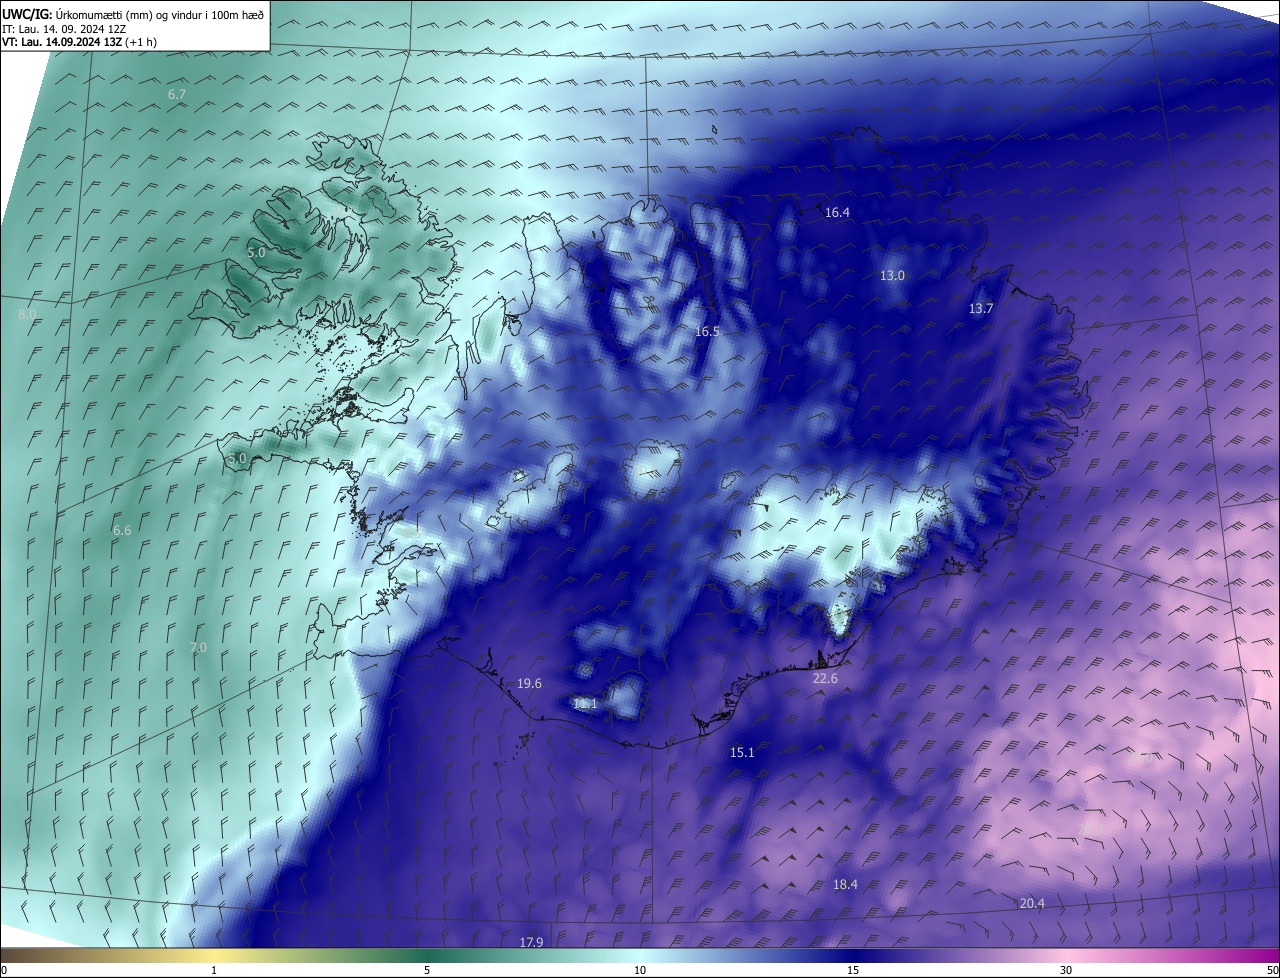Click the 22.6 value label on the map

[x=825, y=679]
